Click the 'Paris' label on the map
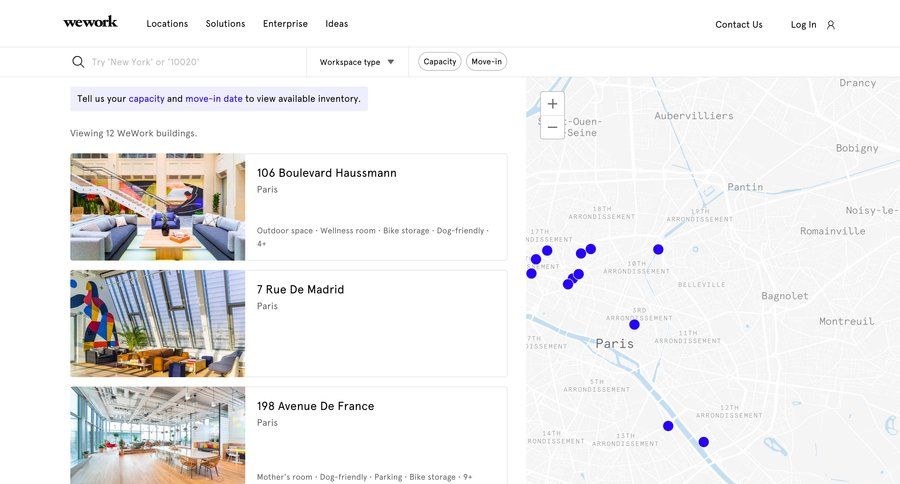900x484 pixels. tap(615, 343)
